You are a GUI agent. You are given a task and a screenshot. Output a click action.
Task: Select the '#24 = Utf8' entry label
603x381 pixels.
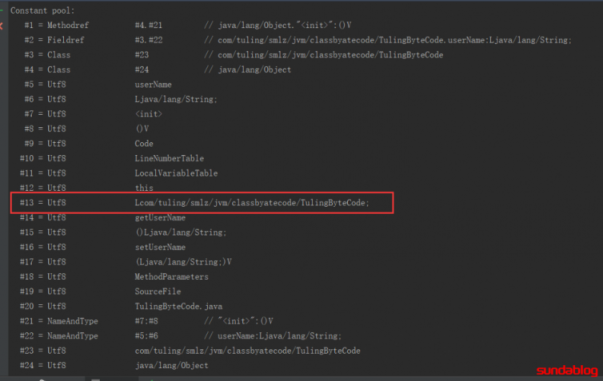point(43,366)
